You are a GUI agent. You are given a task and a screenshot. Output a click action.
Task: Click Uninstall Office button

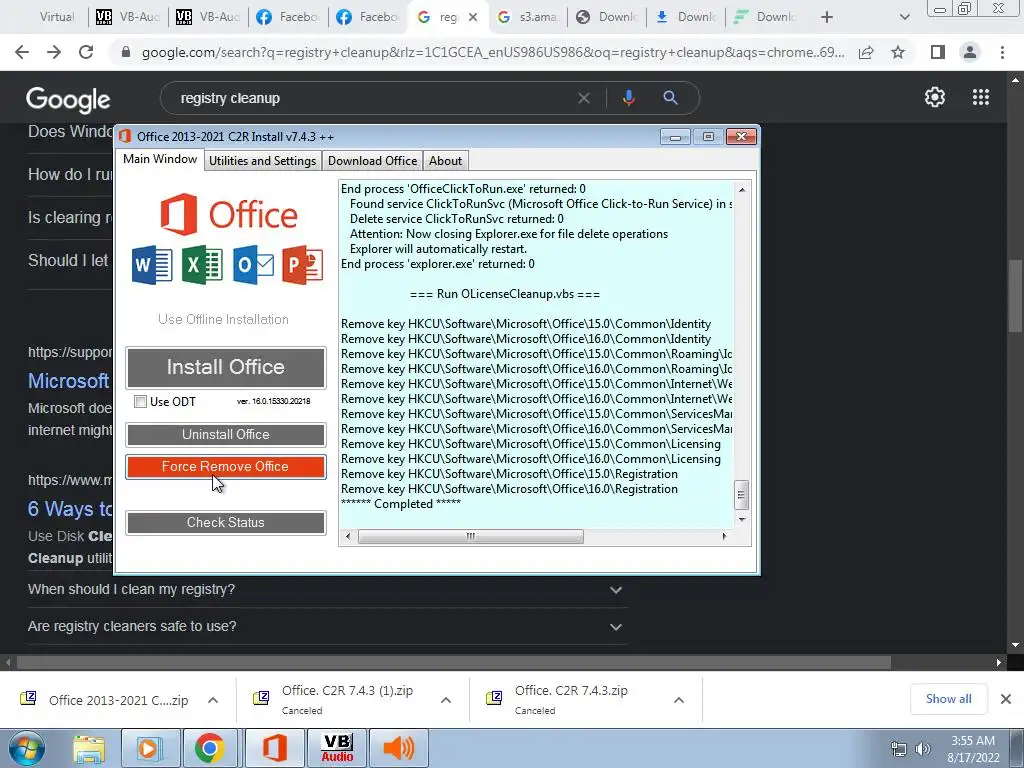[225, 434]
